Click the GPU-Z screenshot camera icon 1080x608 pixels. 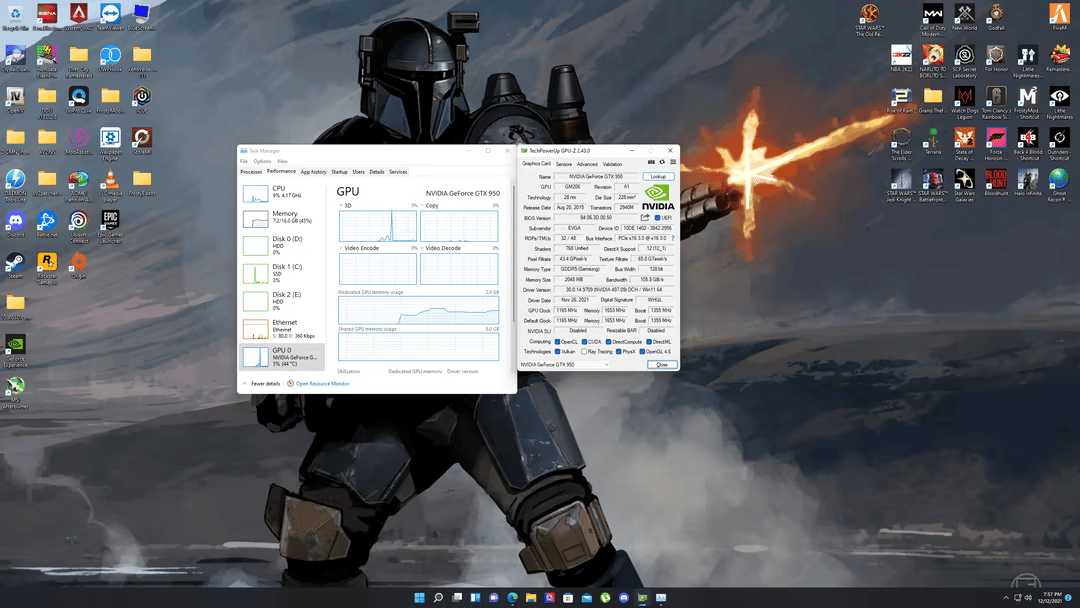tap(651, 163)
